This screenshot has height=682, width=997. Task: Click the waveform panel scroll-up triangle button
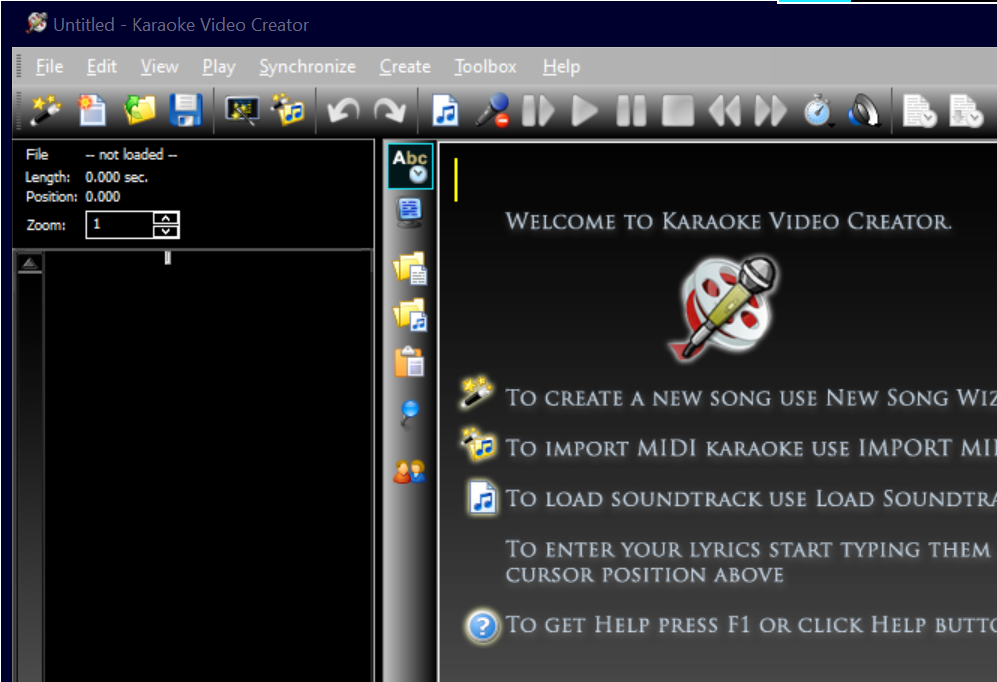(x=30, y=263)
